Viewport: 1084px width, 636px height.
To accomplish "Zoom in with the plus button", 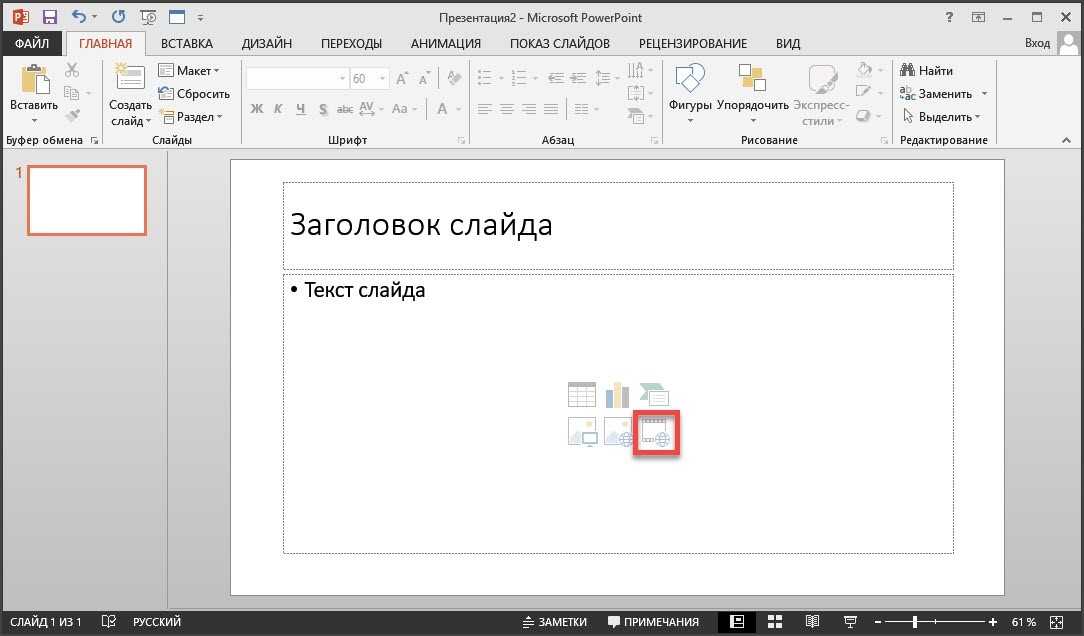I will (993, 622).
